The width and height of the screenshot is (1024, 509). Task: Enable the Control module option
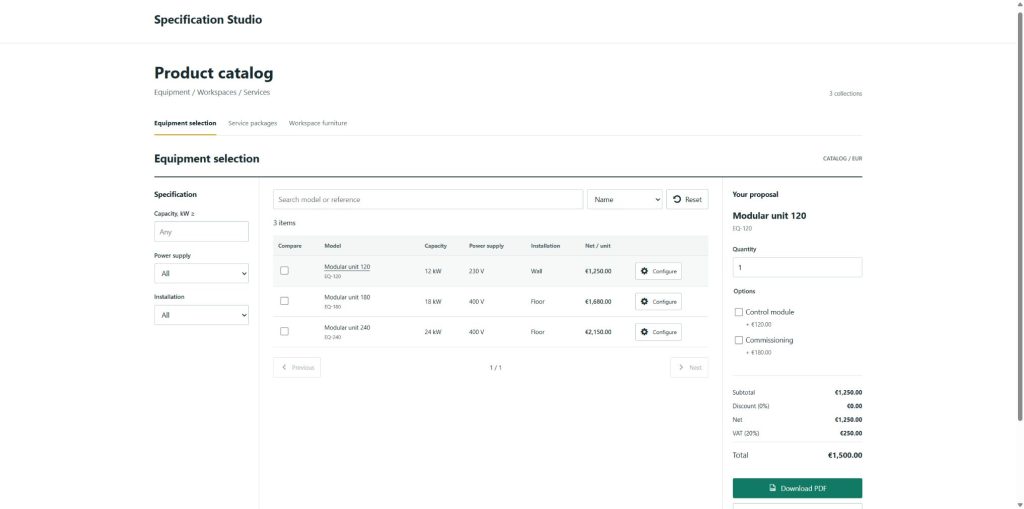(739, 312)
